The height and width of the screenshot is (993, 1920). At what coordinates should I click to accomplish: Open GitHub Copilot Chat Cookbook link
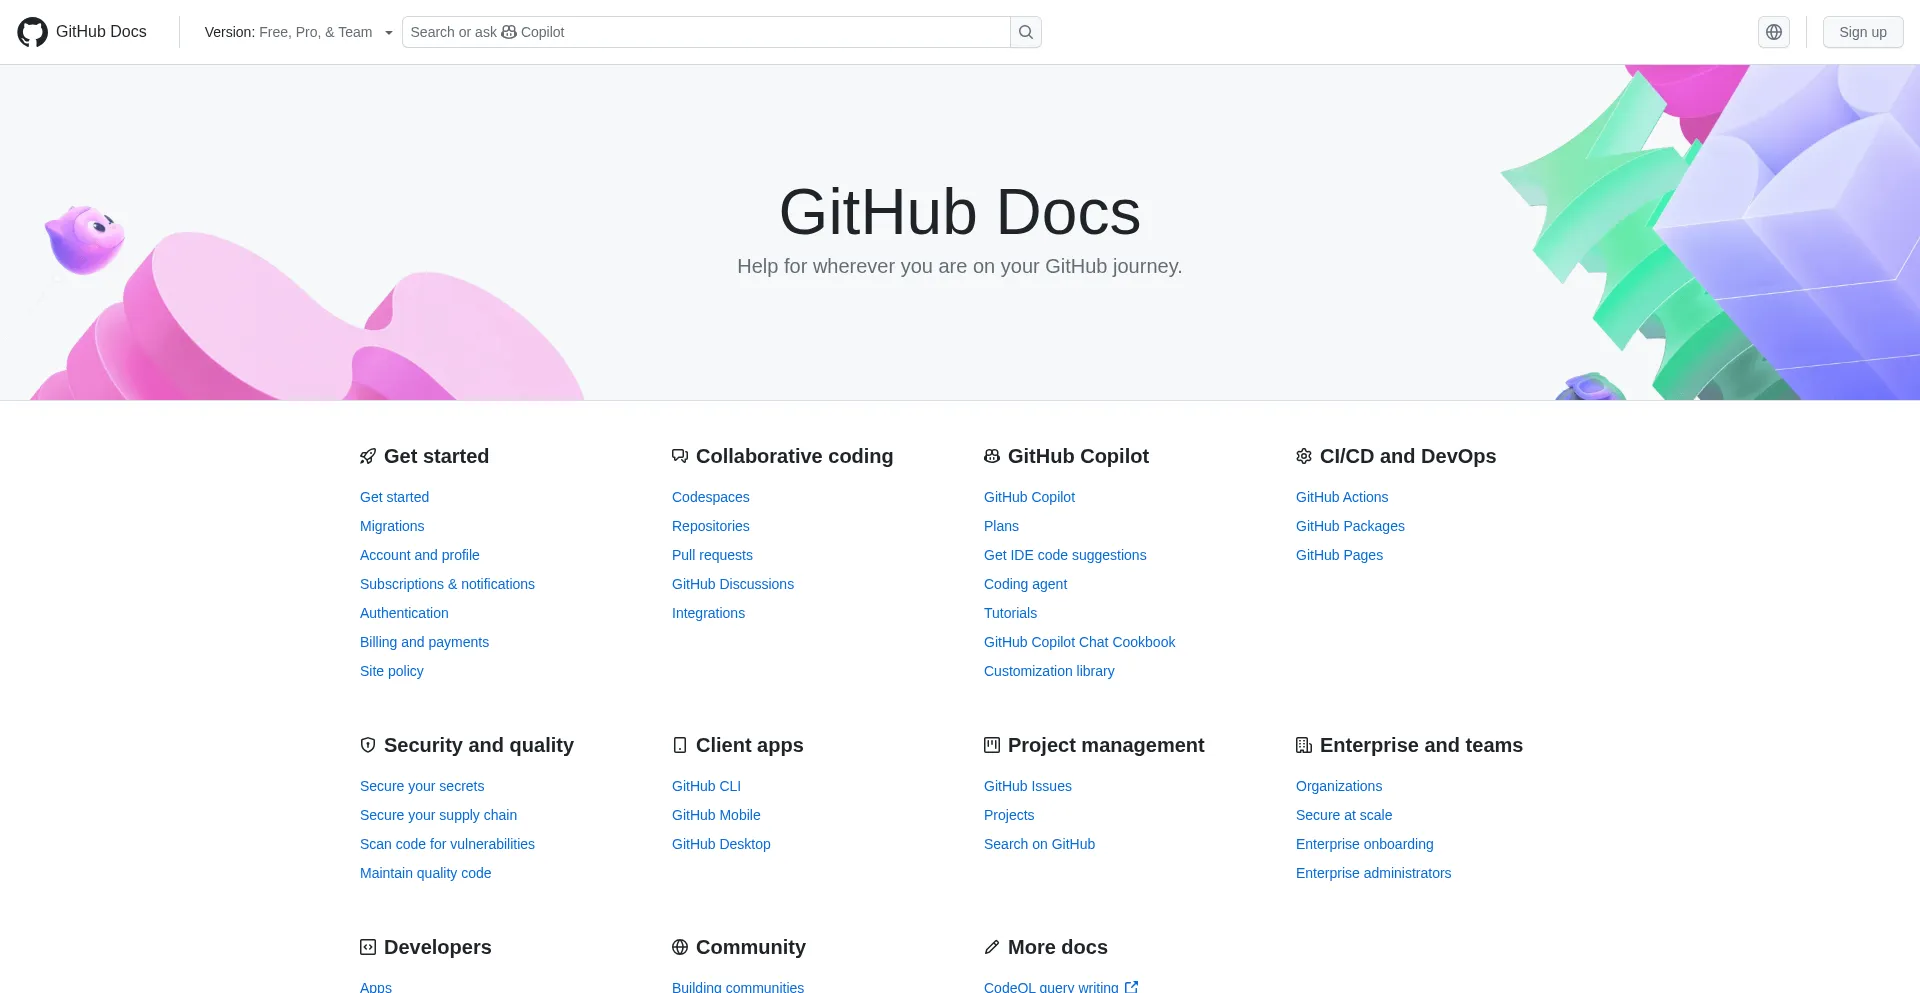click(x=1079, y=642)
